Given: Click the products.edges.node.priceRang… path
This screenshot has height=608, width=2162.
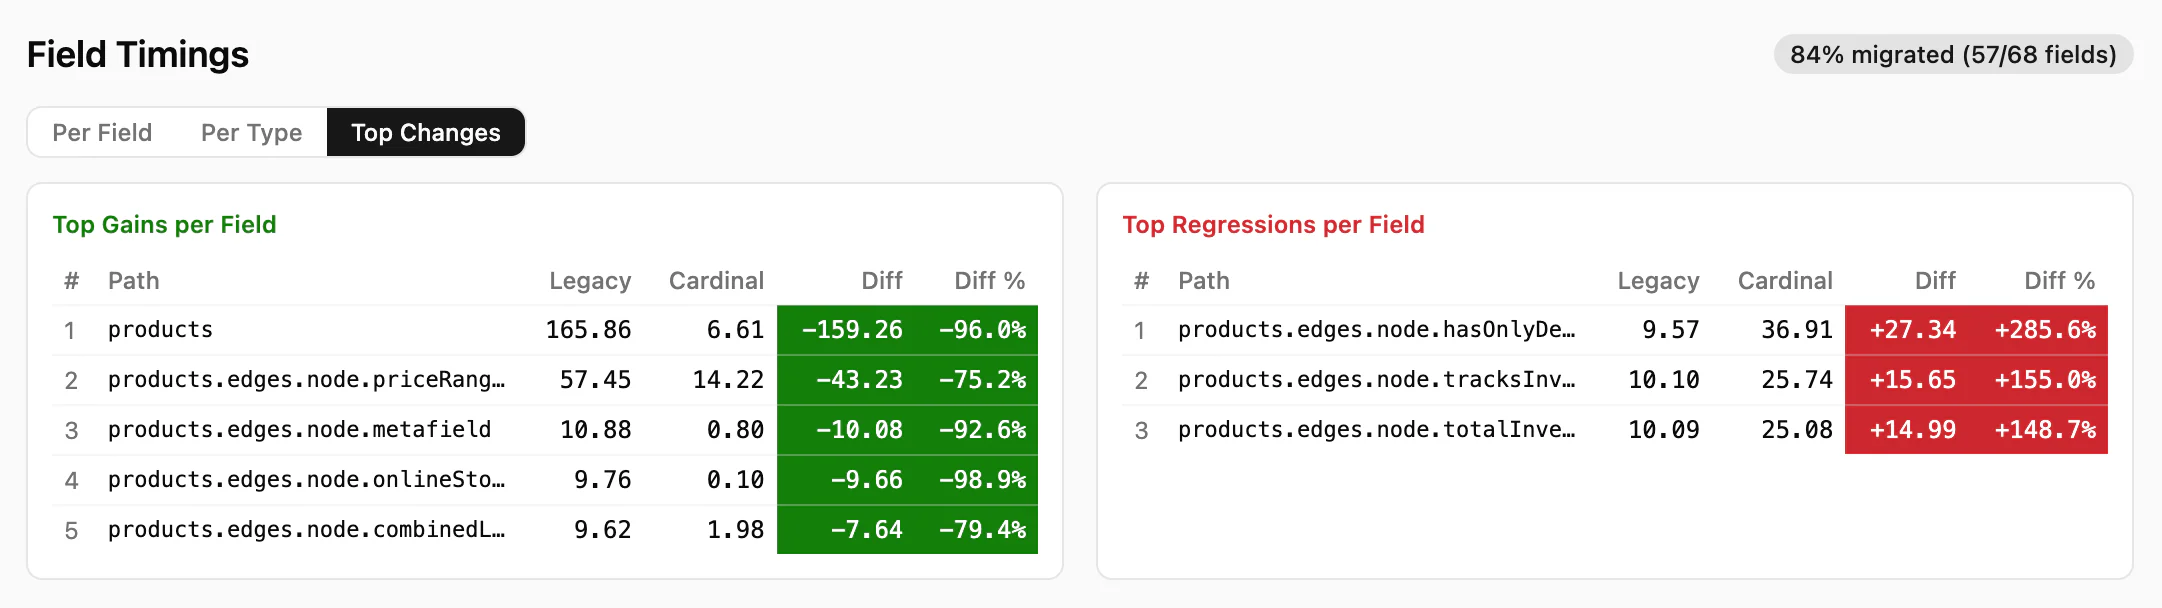Looking at the screenshot, I should point(306,380).
